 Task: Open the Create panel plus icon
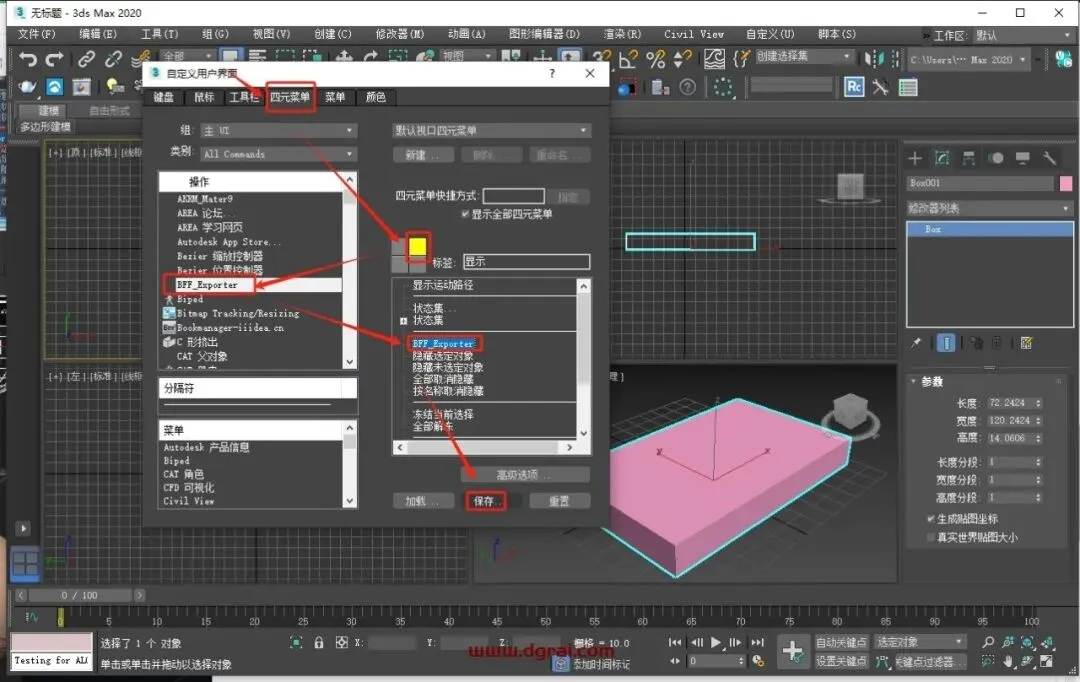(915, 158)
